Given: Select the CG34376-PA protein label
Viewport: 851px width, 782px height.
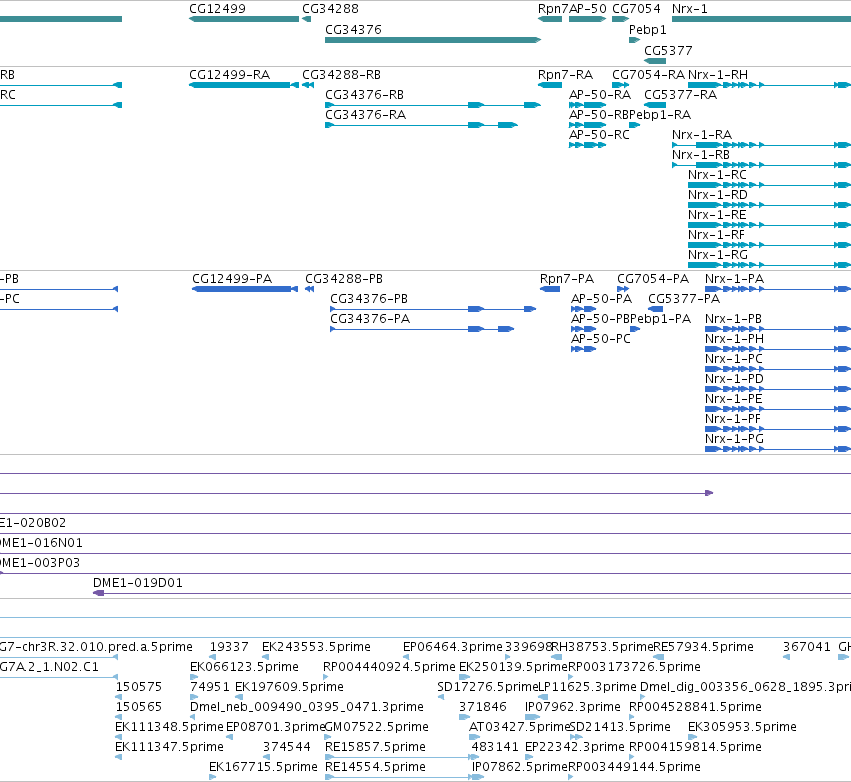Looking at the screenshot, I should pos(370,319).
